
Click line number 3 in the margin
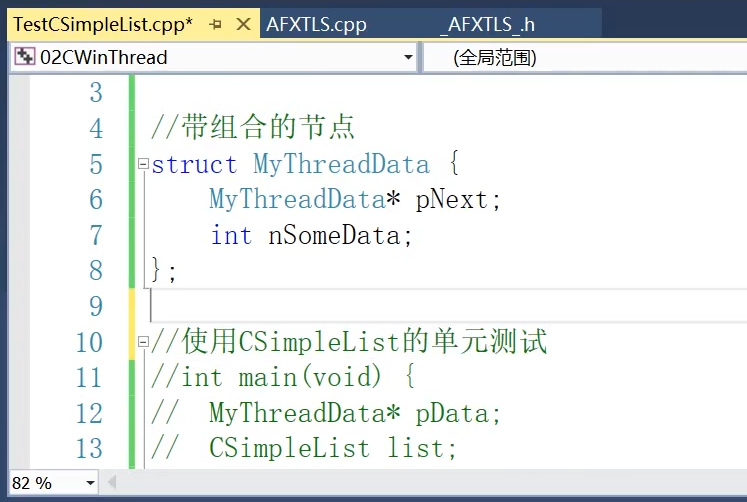pos(96,92)
